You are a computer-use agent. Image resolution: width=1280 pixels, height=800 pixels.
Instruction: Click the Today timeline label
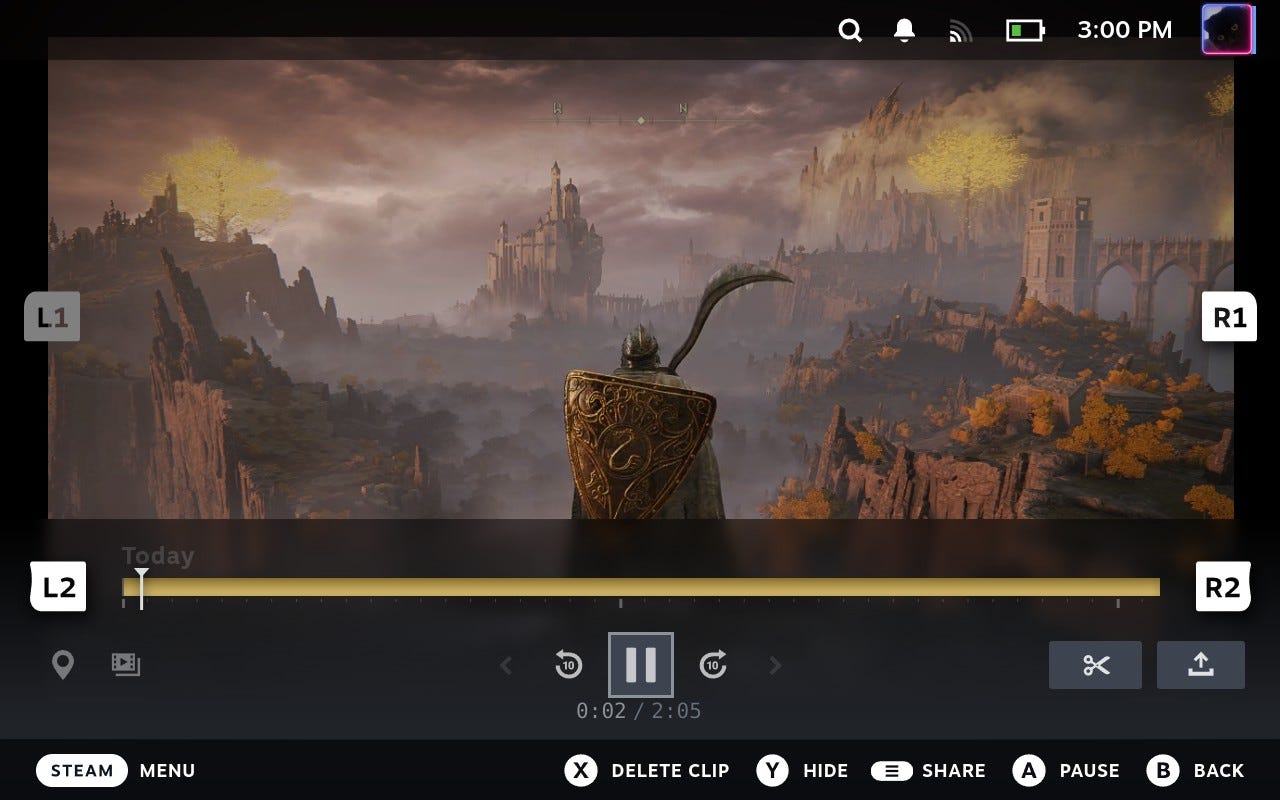(158, 556)
